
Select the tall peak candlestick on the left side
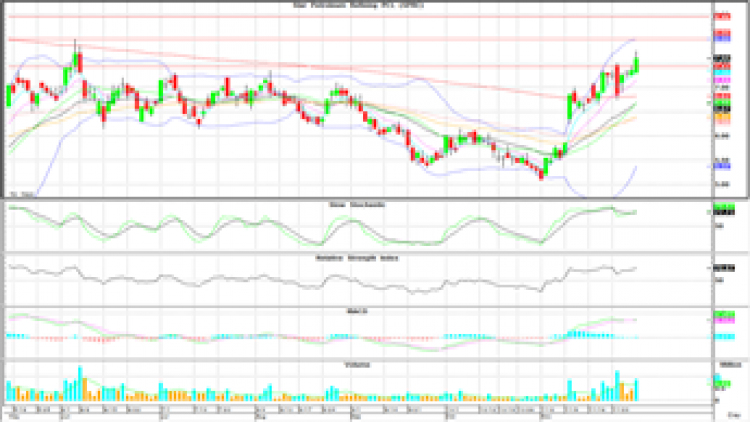77,58
